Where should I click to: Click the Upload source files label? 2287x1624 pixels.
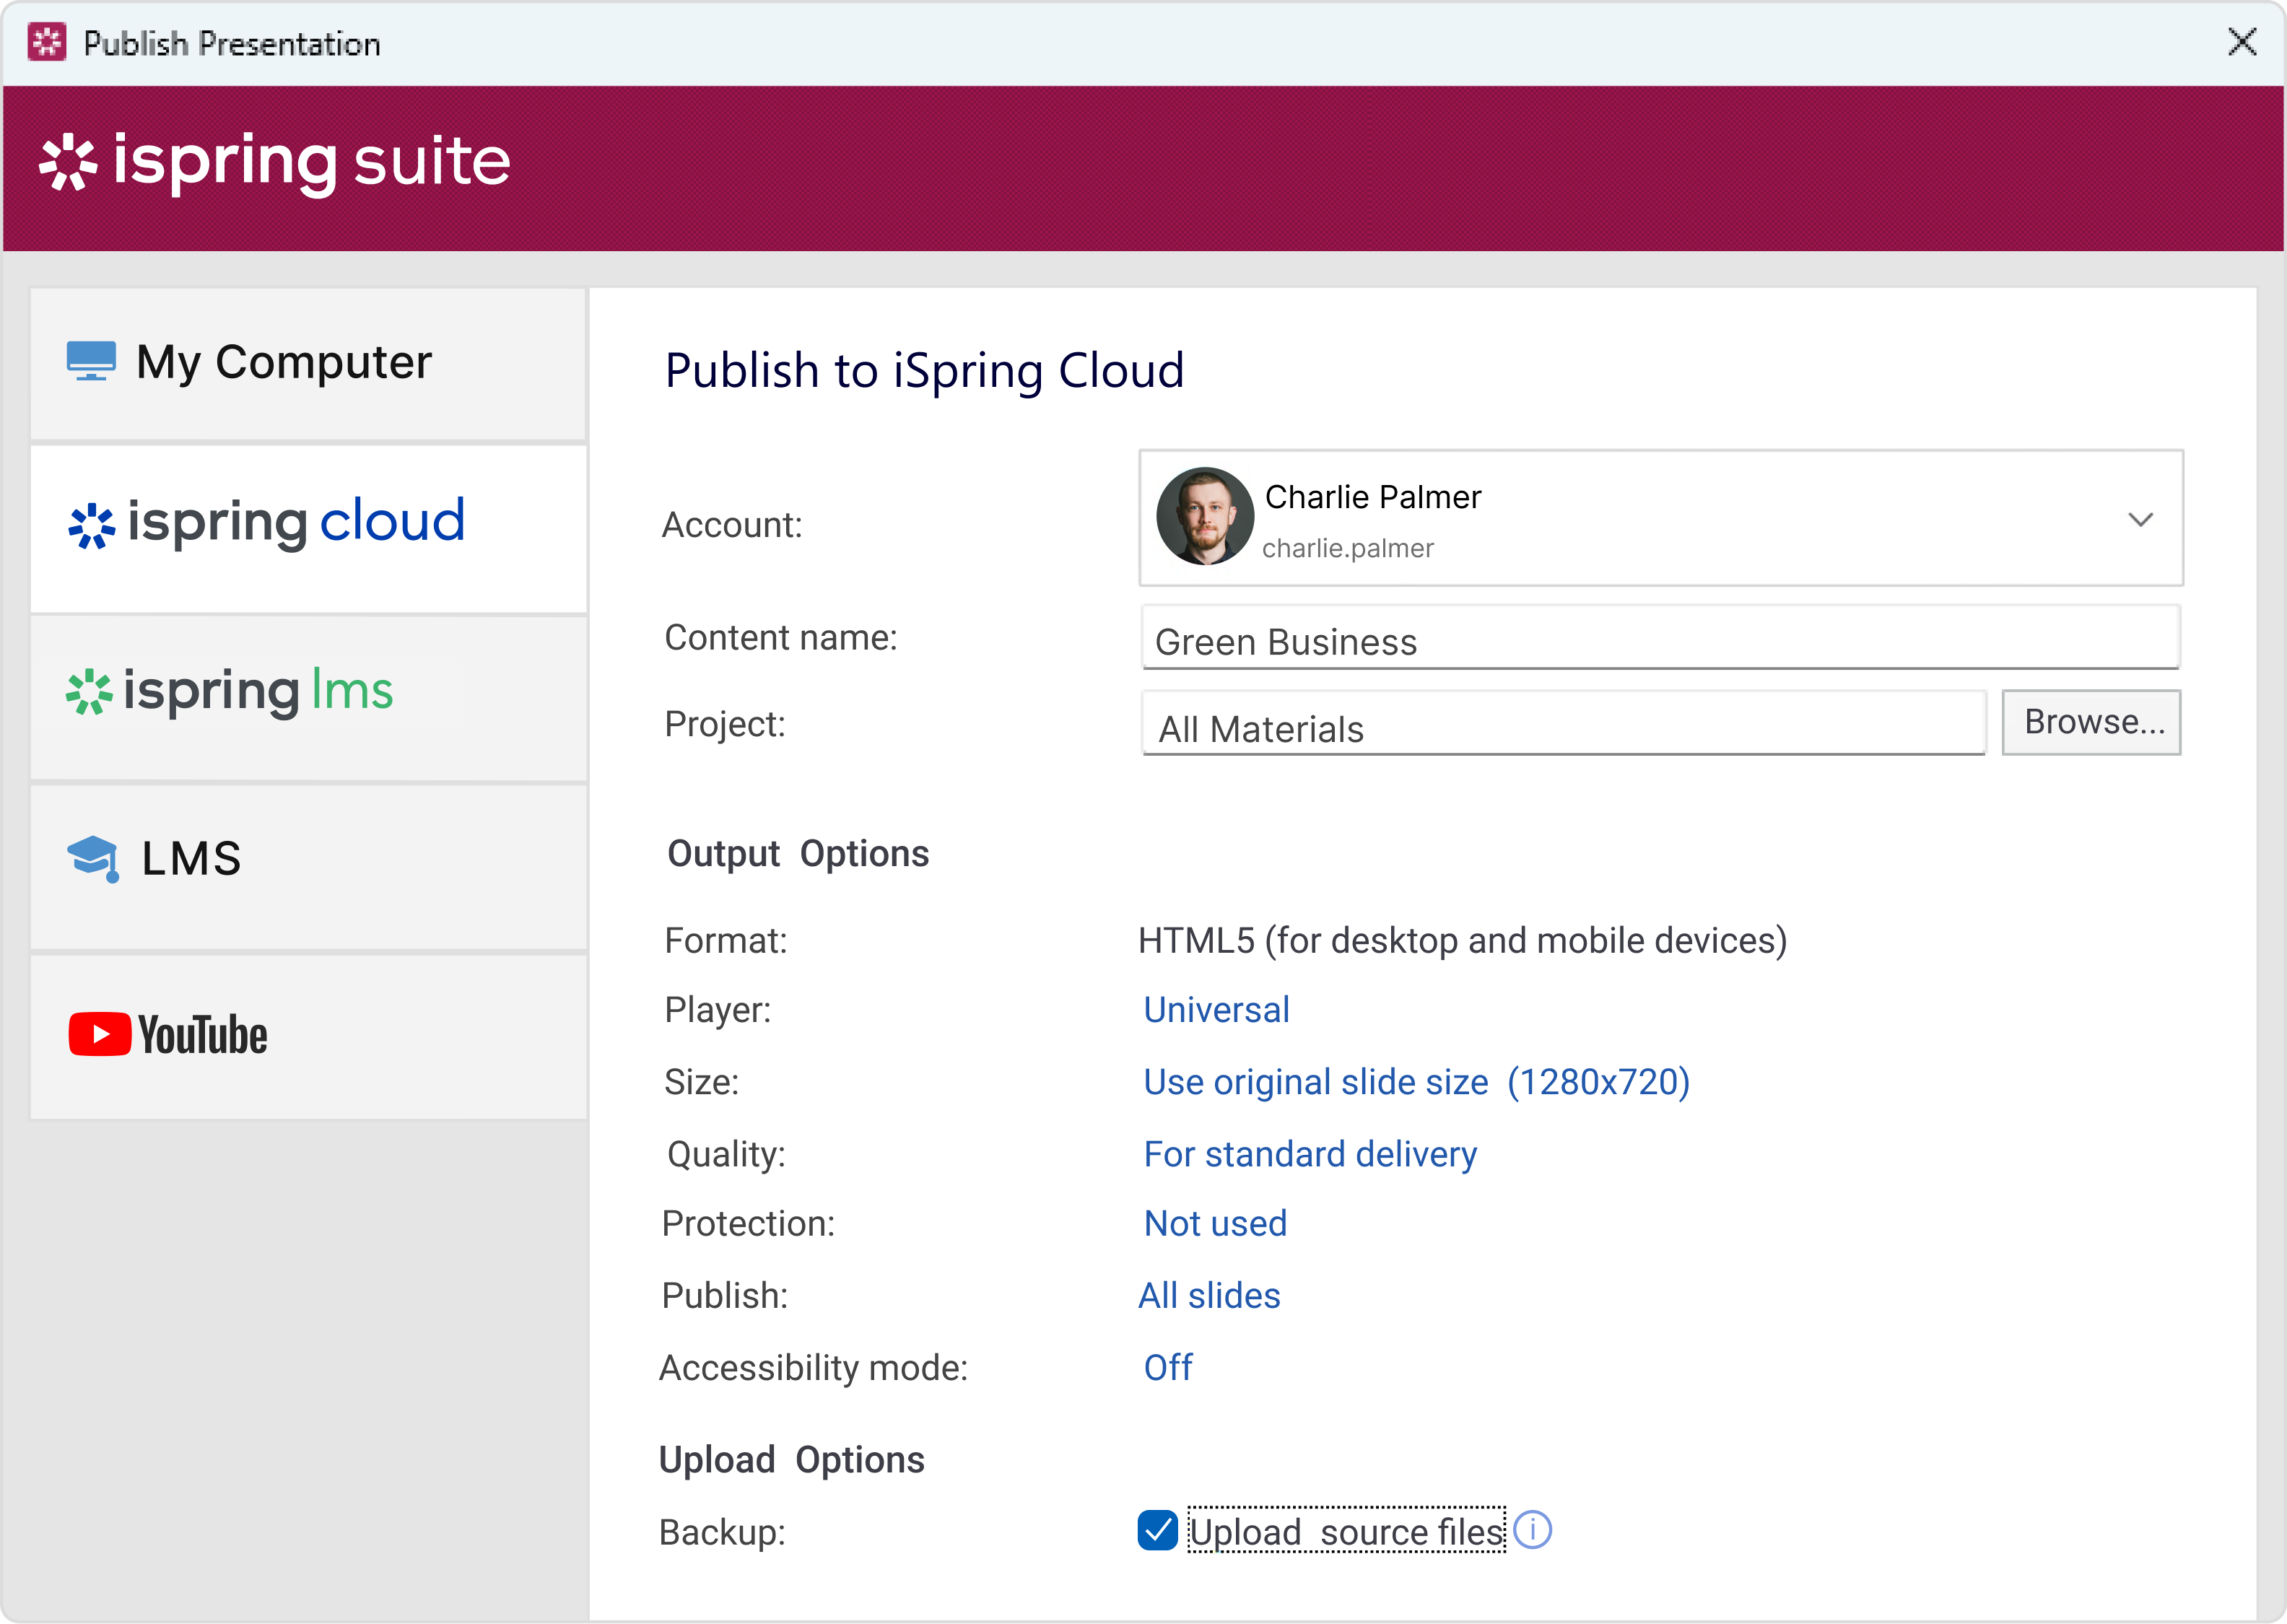1346,1531
